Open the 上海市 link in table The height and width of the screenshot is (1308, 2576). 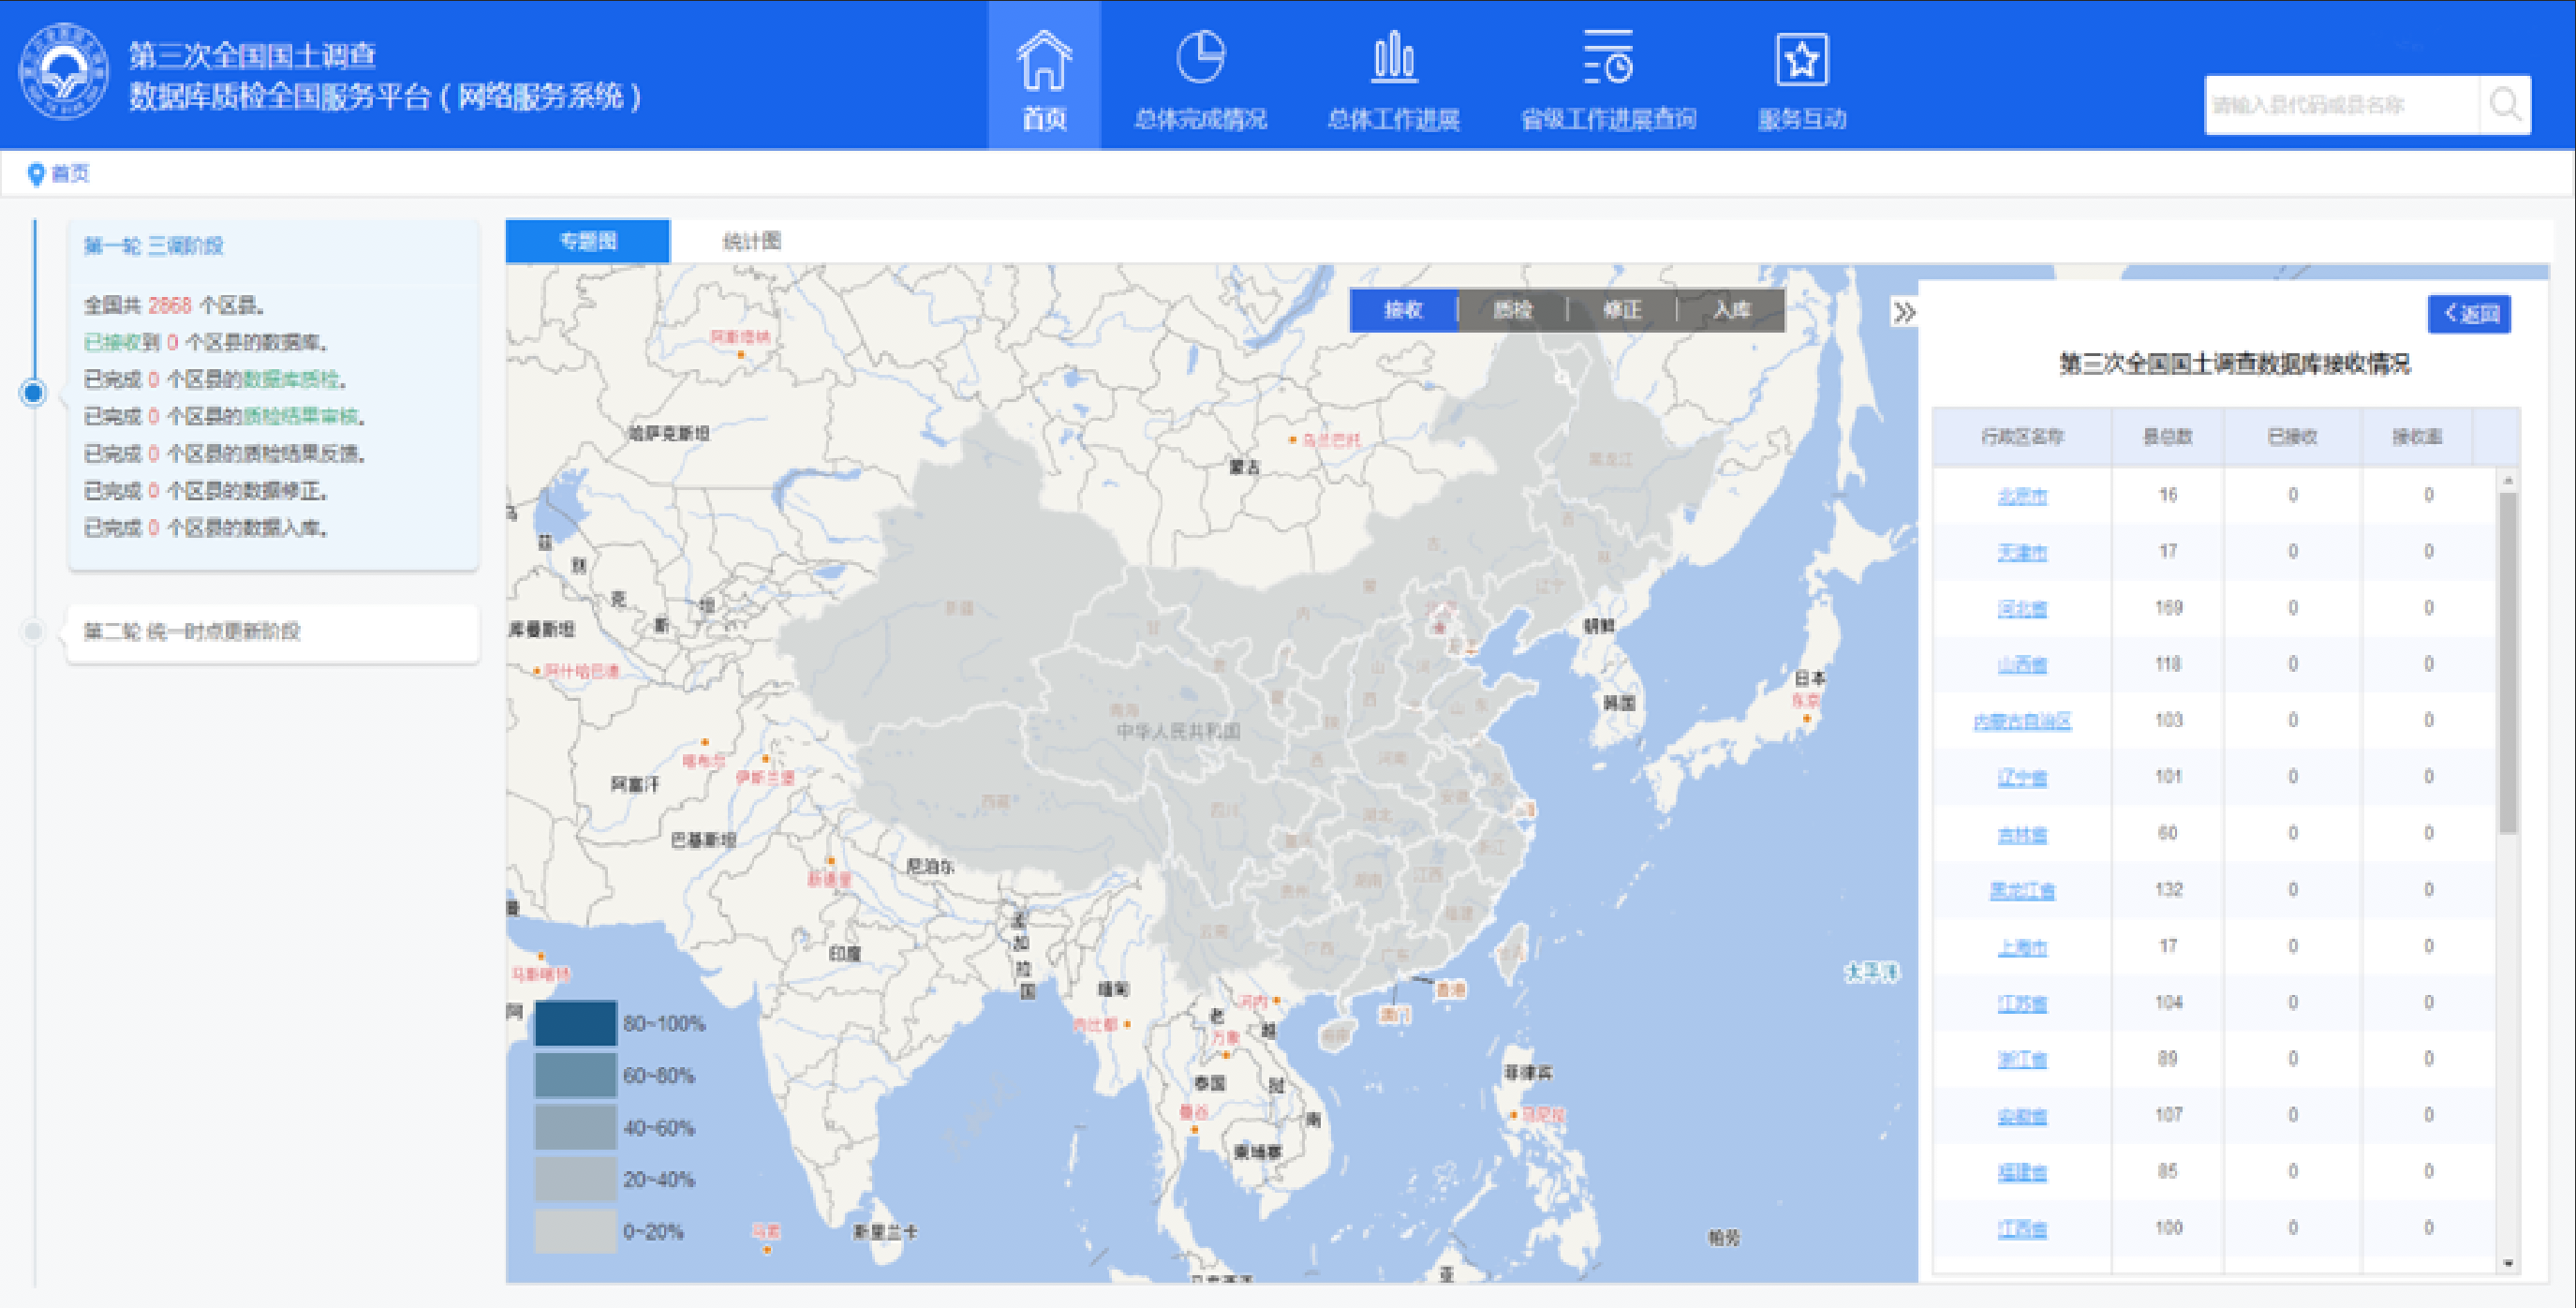point(2022,947)
